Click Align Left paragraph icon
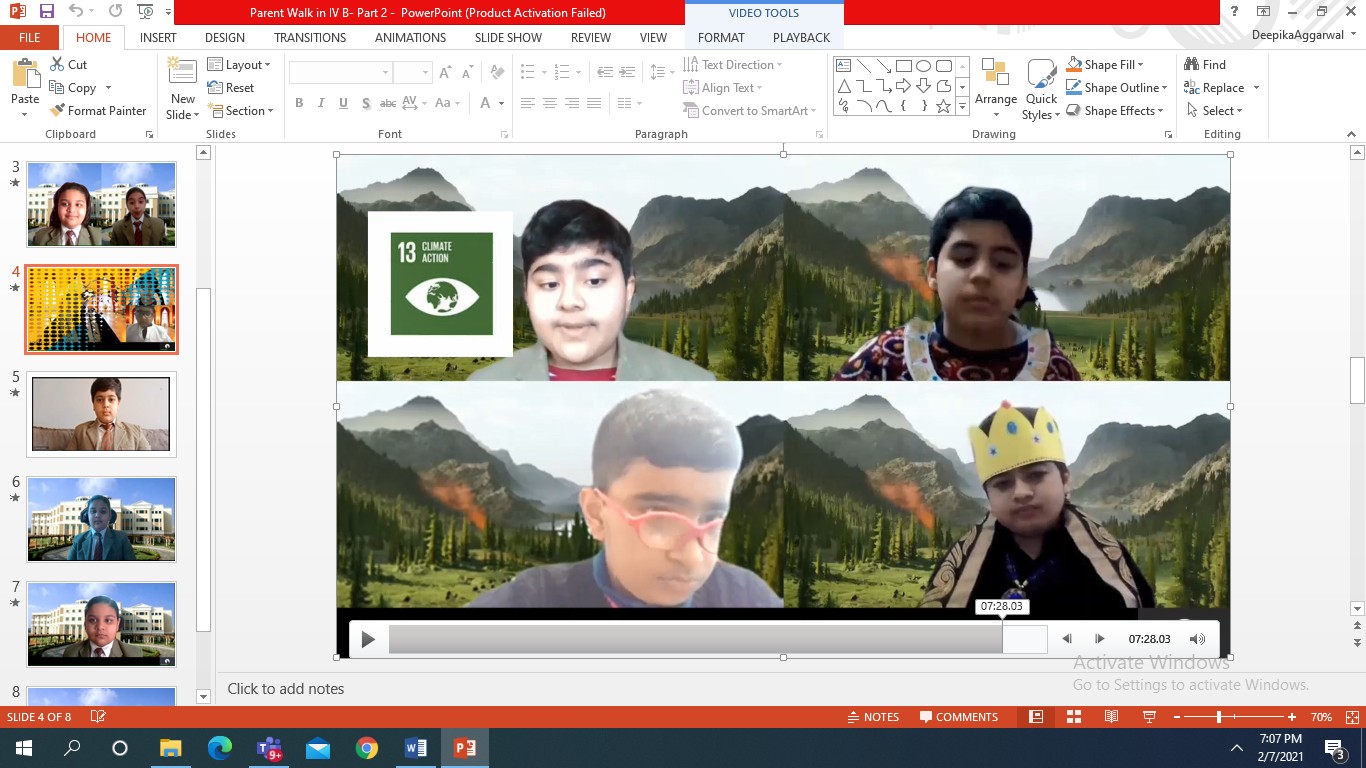The height and width of the screenshot is (768, 1366). click(527, 103)
